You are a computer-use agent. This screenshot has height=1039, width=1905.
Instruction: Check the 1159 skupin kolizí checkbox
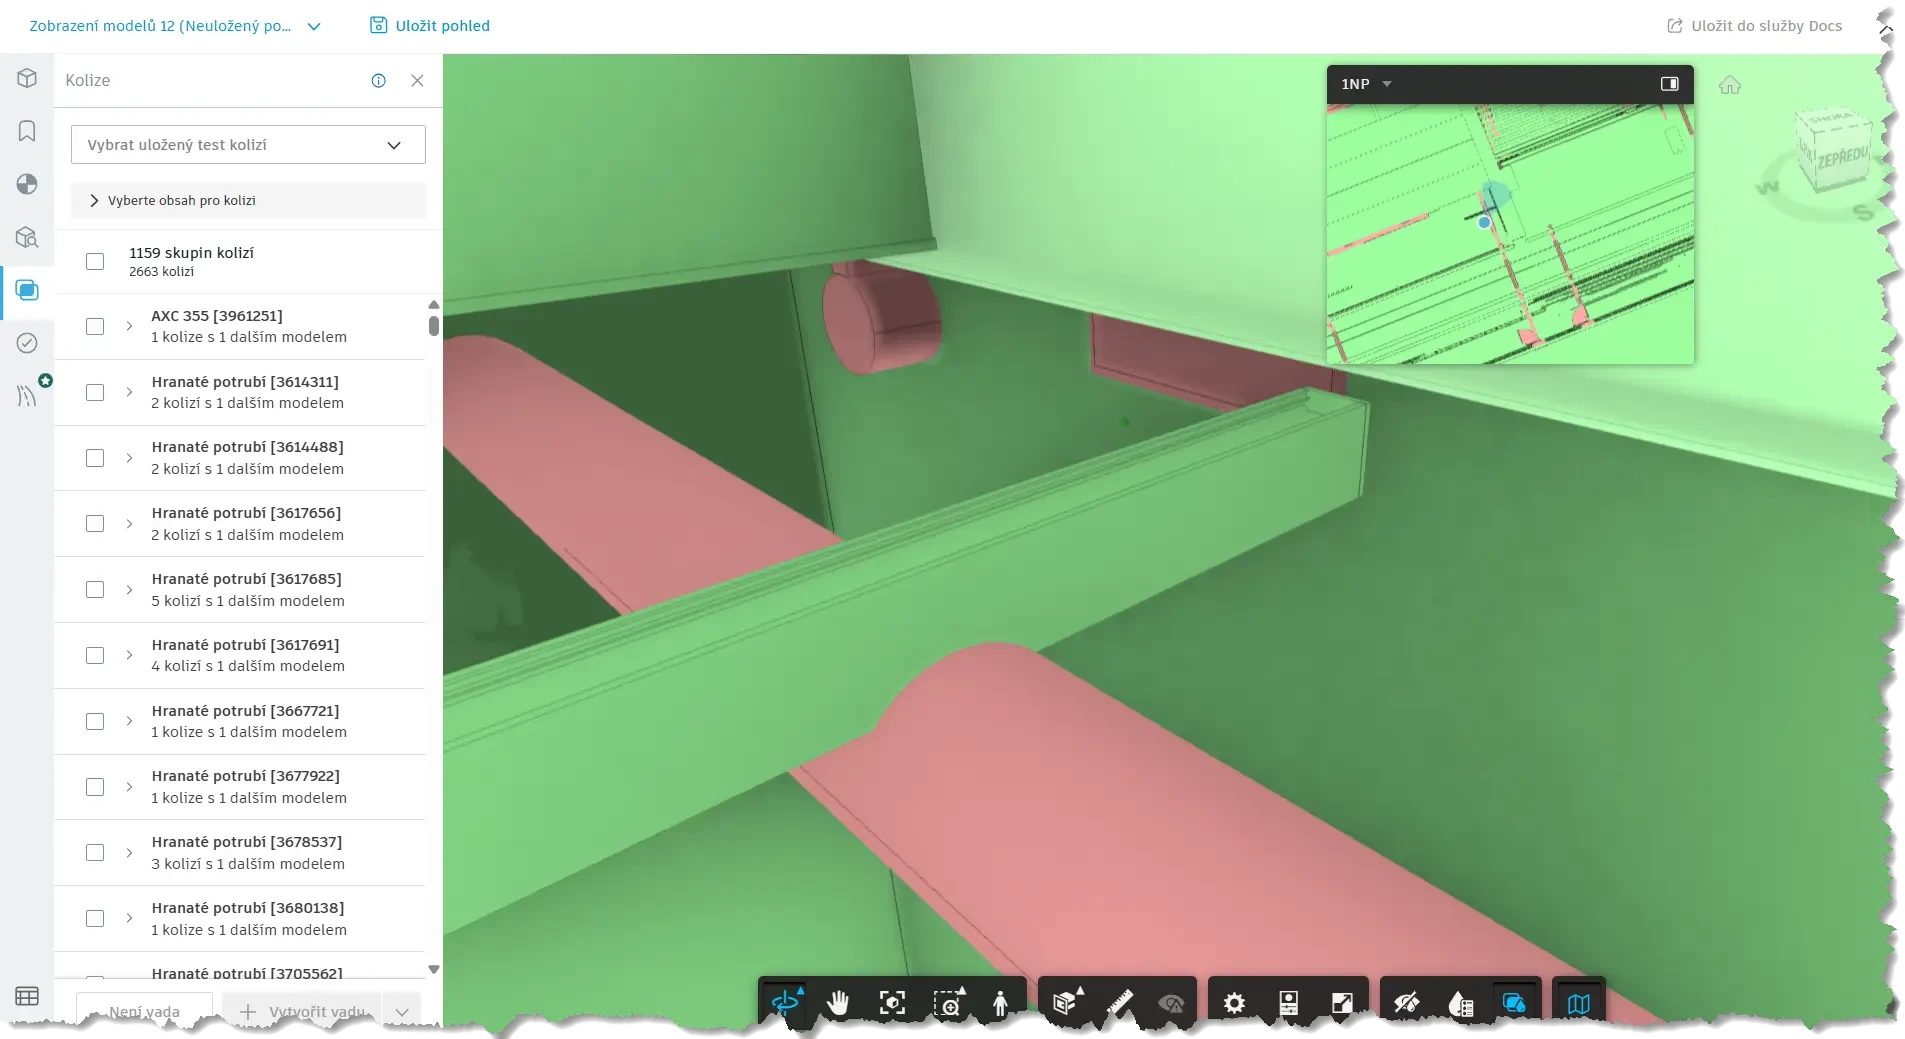tap(95, 262)
